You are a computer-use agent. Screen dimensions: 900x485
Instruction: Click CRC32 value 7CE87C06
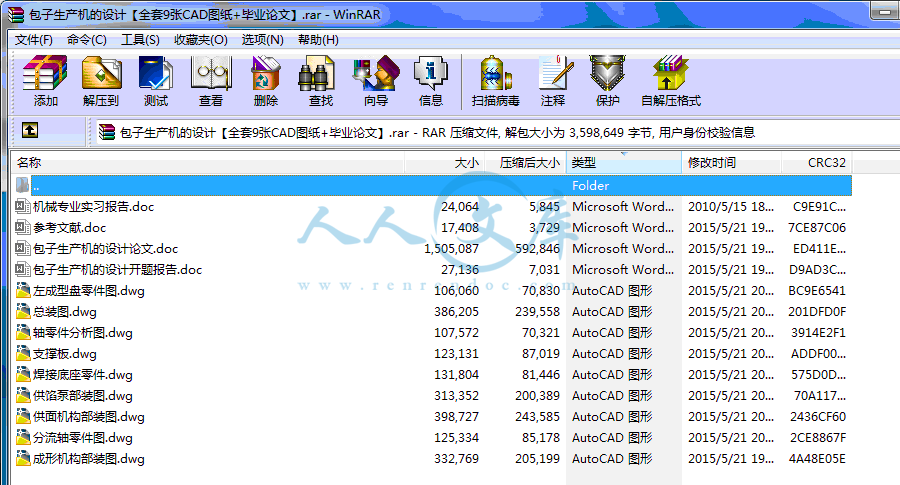817,227
